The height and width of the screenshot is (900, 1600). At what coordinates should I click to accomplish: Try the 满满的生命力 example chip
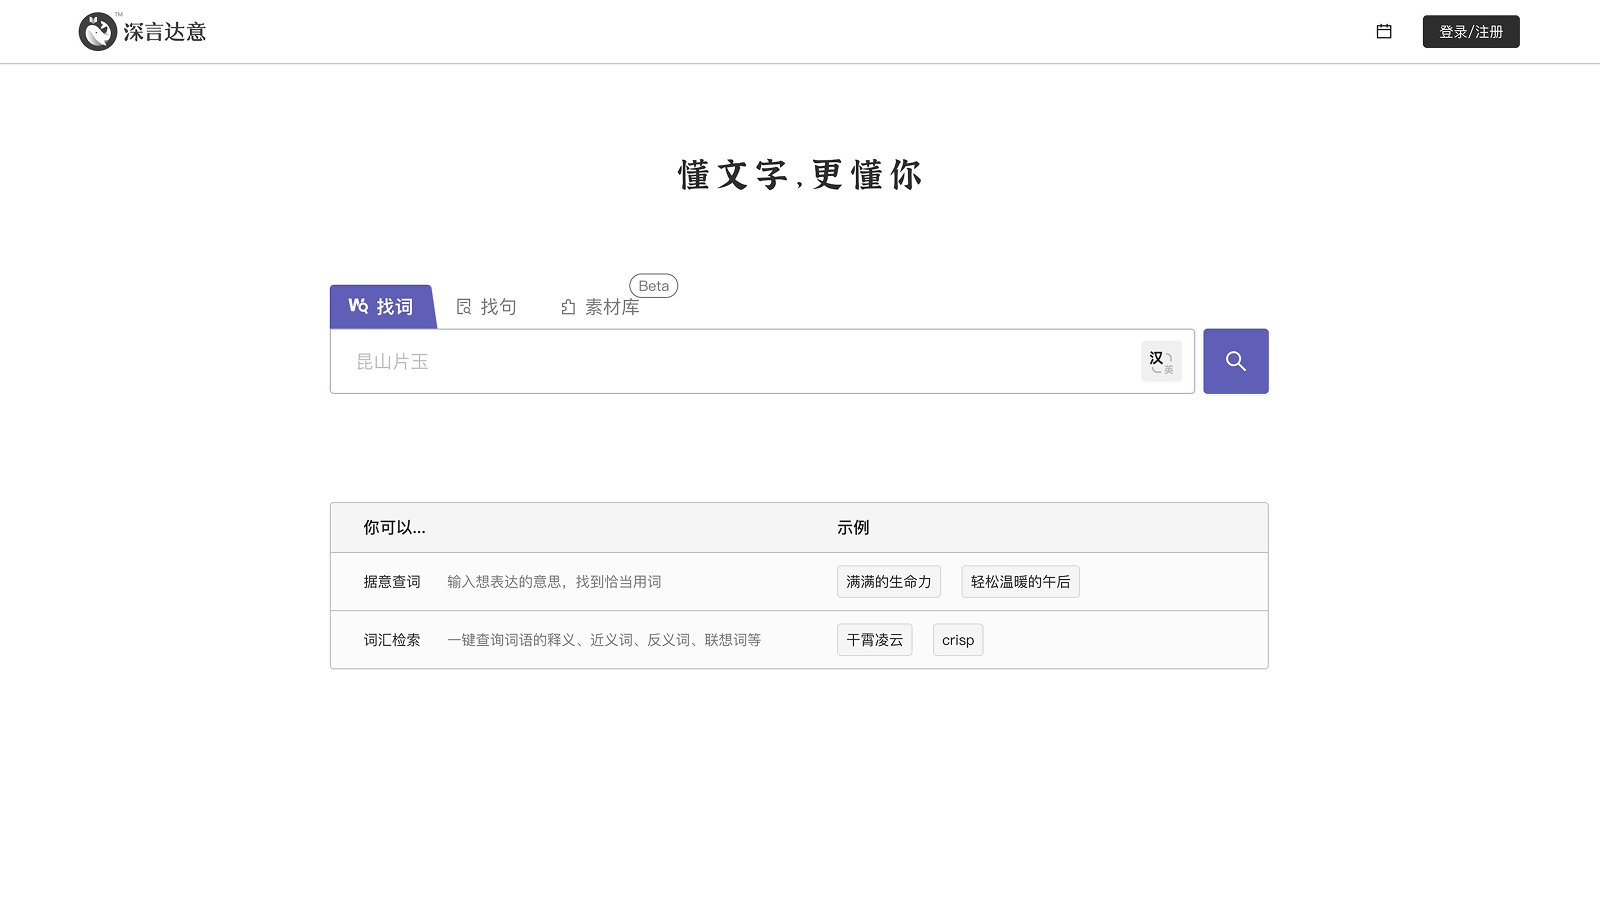pyautogui.click(x=888, y=581)
